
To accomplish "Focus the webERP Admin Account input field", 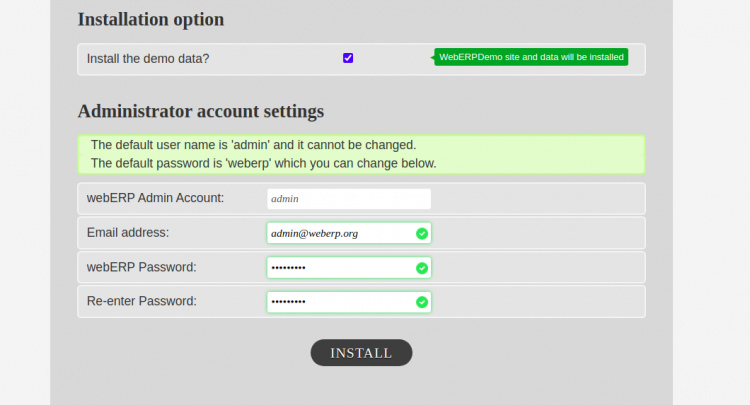I will pos(348,199).
